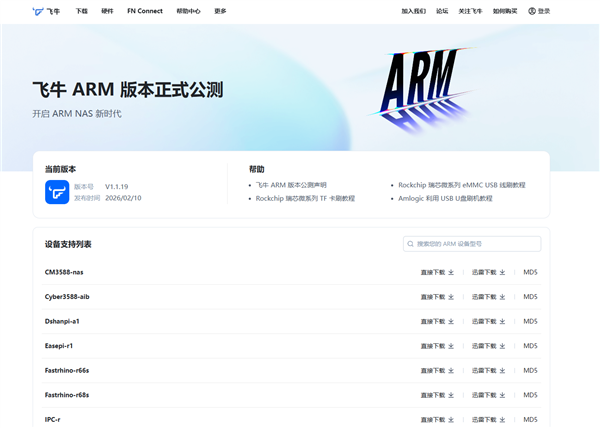Image resolution: width=600 pixels, height=428 pixels.
Task: Click direct download arrow icon for CM3588-nas
Action: (451, 272)
